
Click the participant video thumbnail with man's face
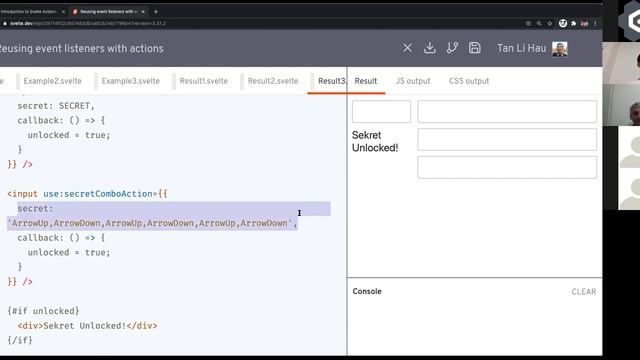click(621, 105)
